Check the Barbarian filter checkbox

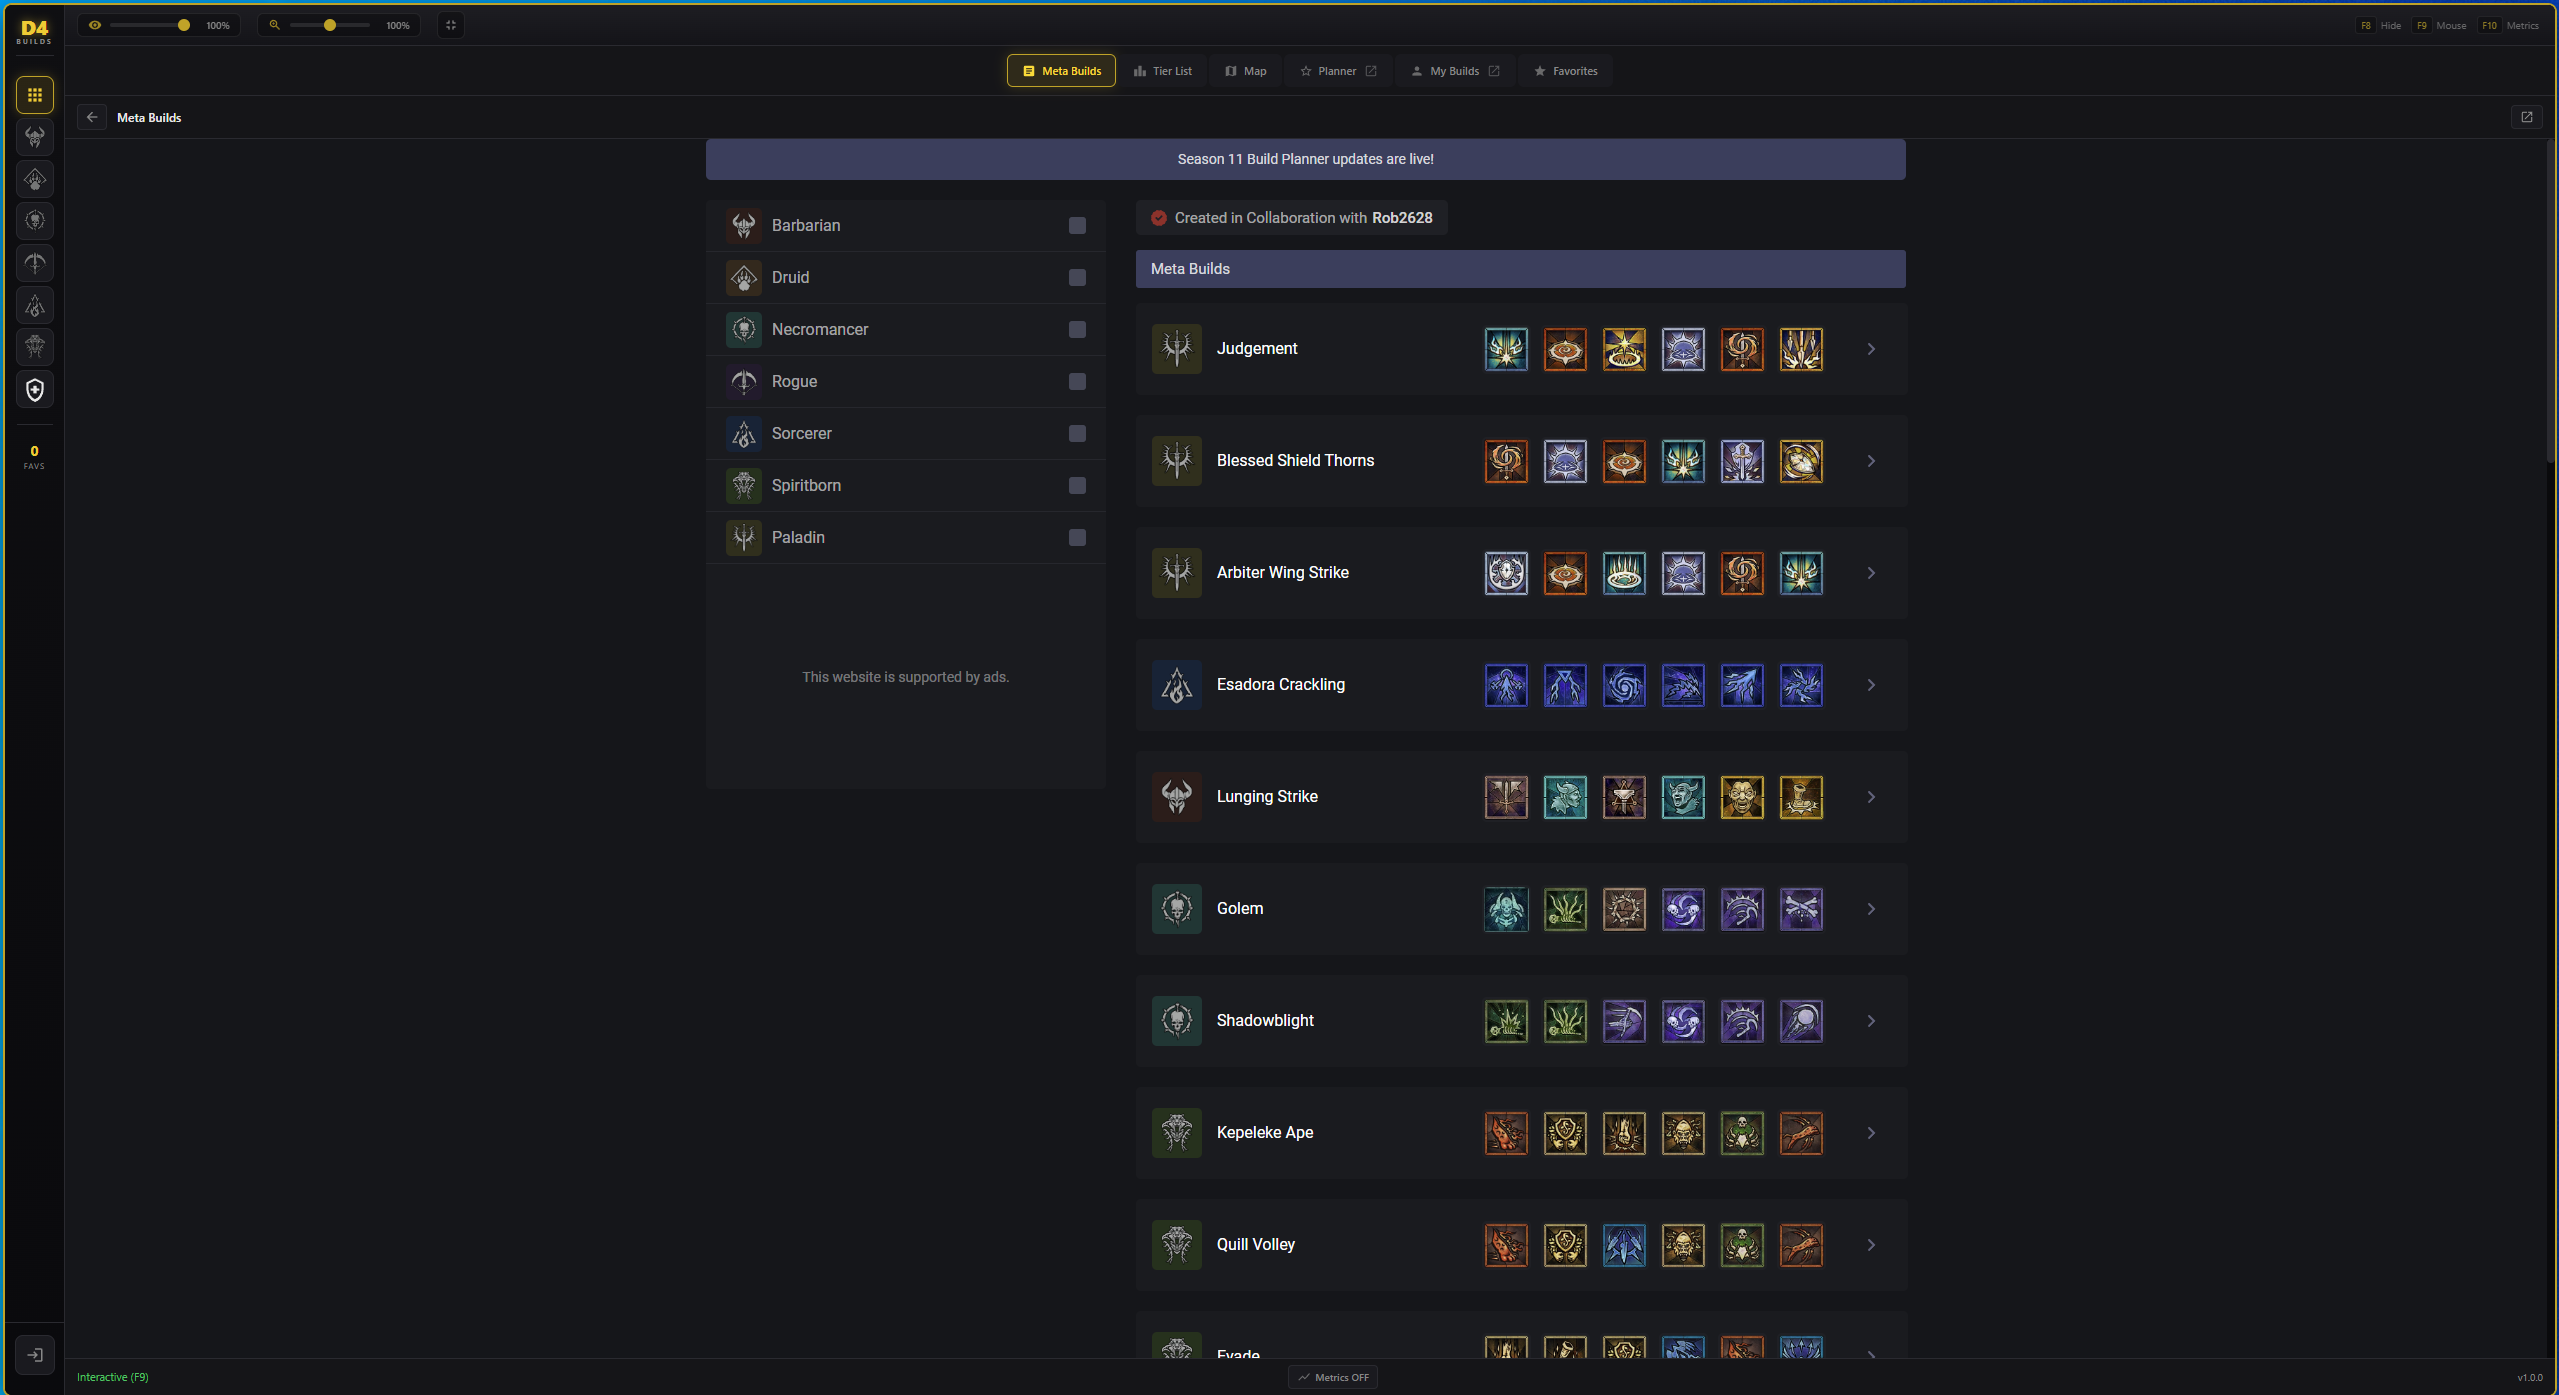click(x=1077, y=226)
